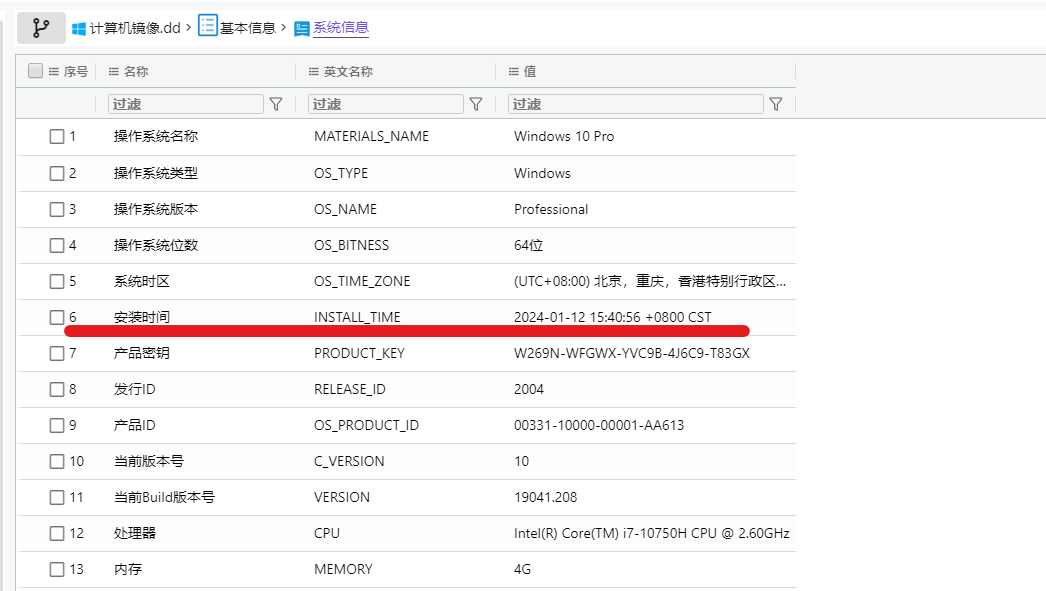Click the PRODUCT_KEY cell

tap(360, 354)
